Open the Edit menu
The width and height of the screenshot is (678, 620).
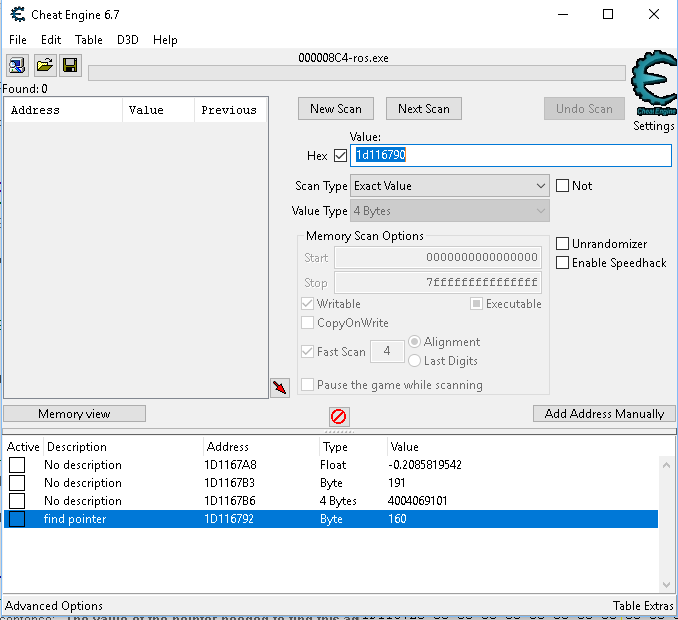[51, 40]
